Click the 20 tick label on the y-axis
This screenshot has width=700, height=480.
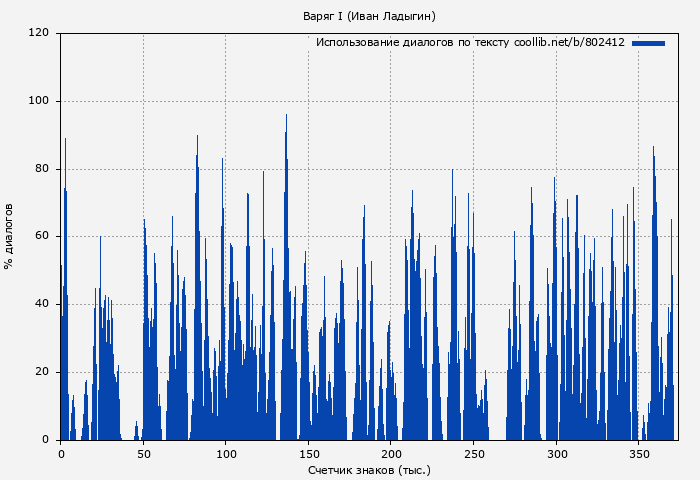click(x=42, y=372)
